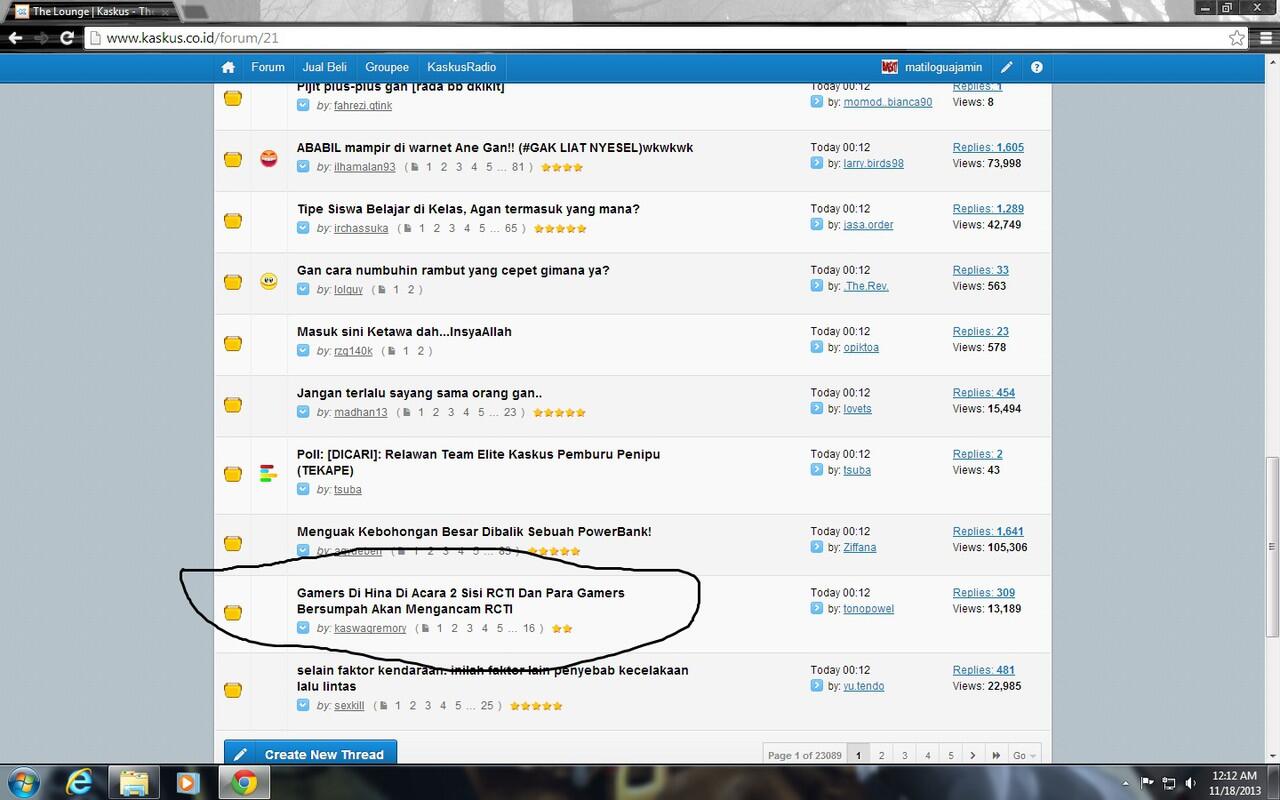Screen dimensions: 1280x800
Task: Open Replies: 454 link
Action: (984, 393)
